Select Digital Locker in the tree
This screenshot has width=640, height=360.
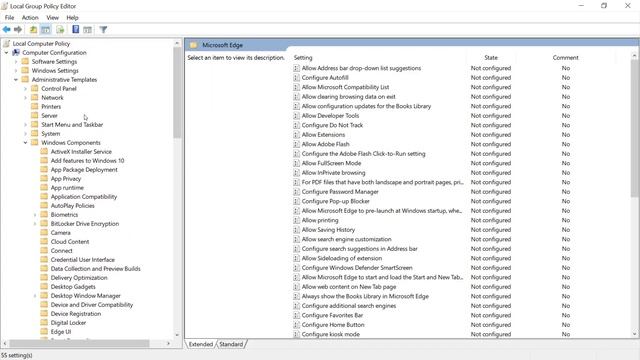[68, 322]
